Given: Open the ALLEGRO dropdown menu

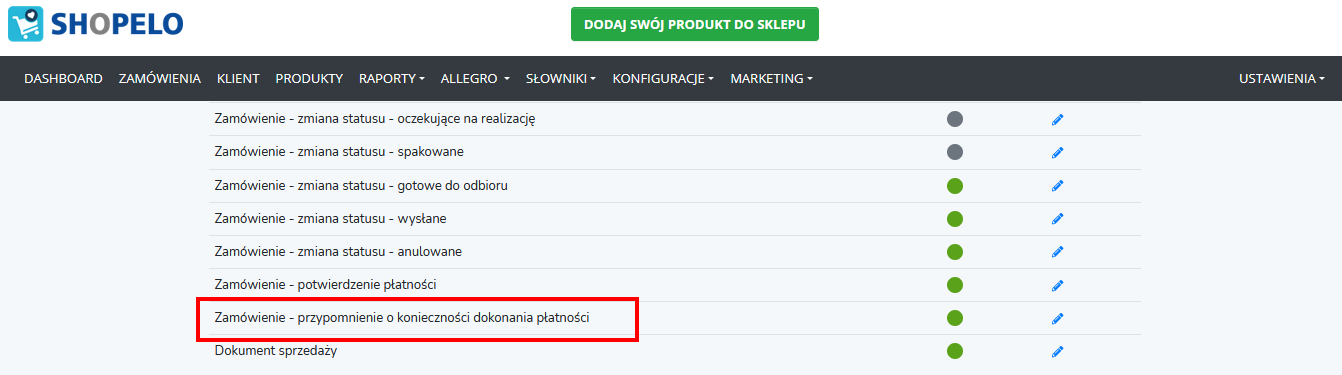Looking at the screenshot, I should 475,78.
